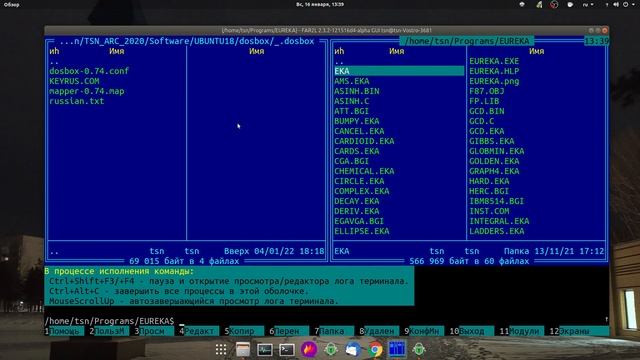Select dosbox-0.74.conf in the left panel

point(89,71)
